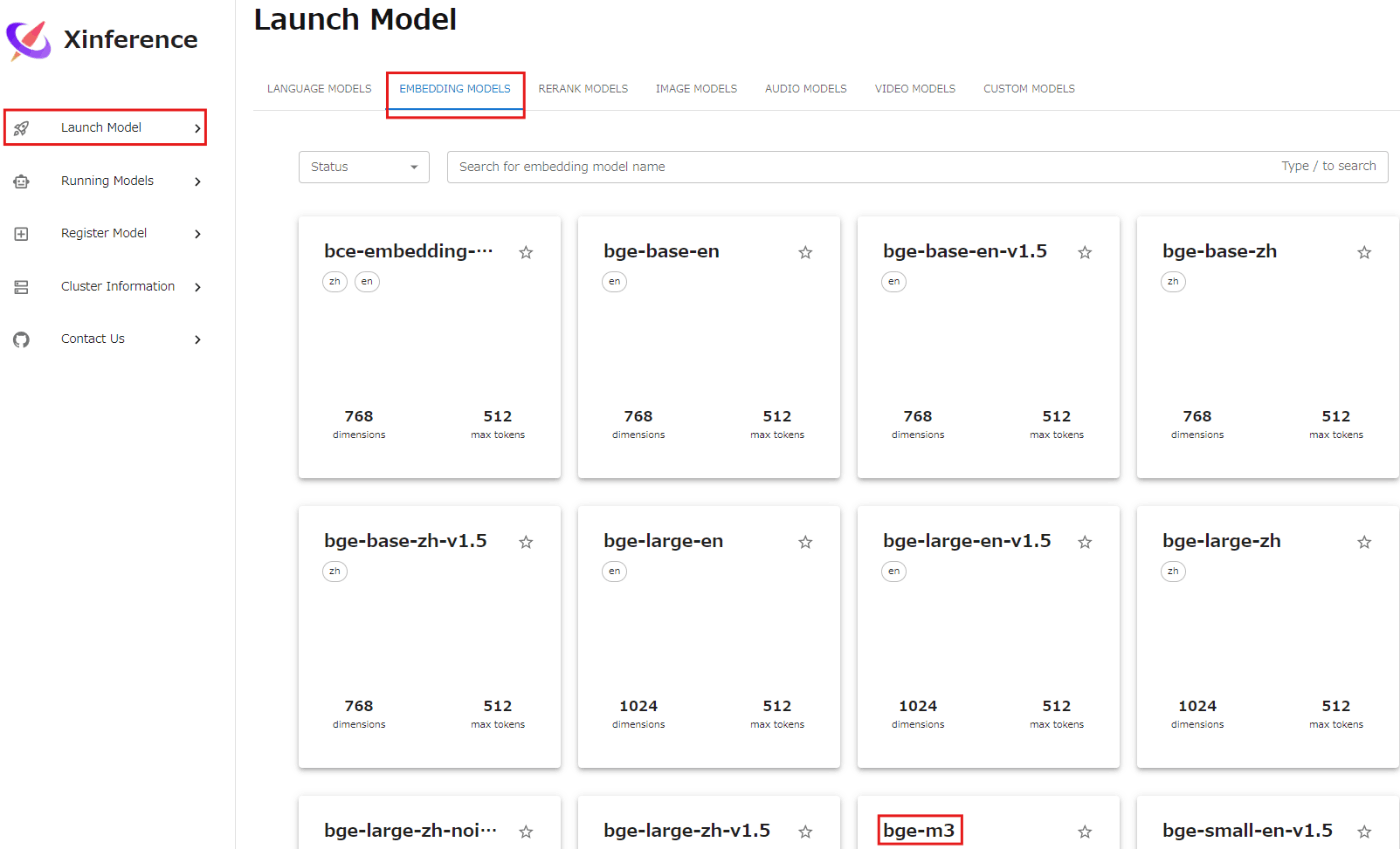Image resolution: width=1400 pixels, height=849 pixels.
Task: Click the rocket icon beside Launch Model
Action: pos(21,128)
